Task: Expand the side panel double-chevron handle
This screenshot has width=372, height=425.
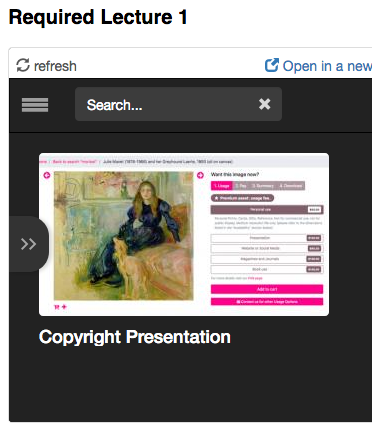Action: 29,244
